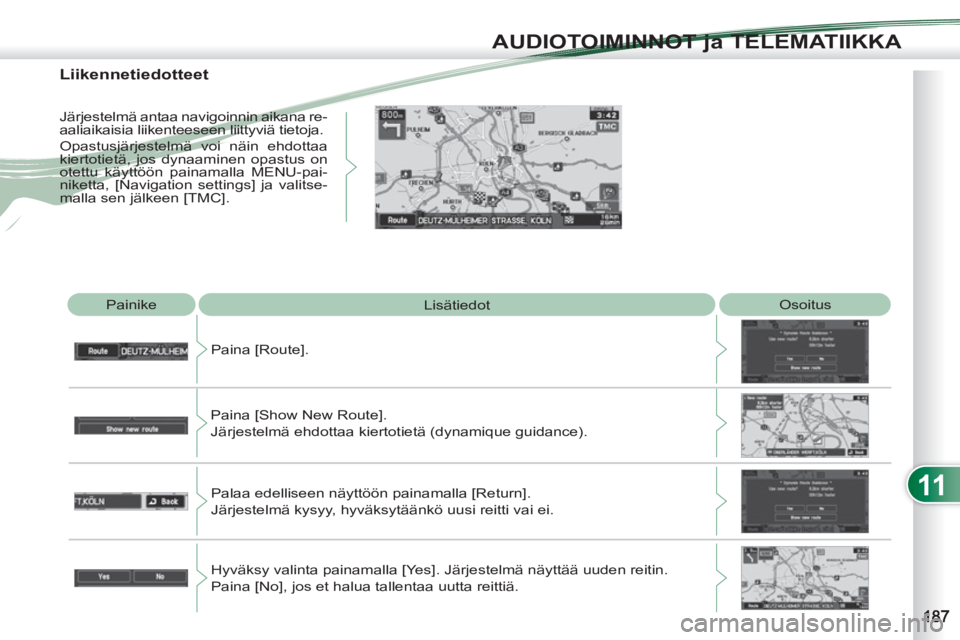
Task: Select the Show new route button image
Action: pos(131,426)
